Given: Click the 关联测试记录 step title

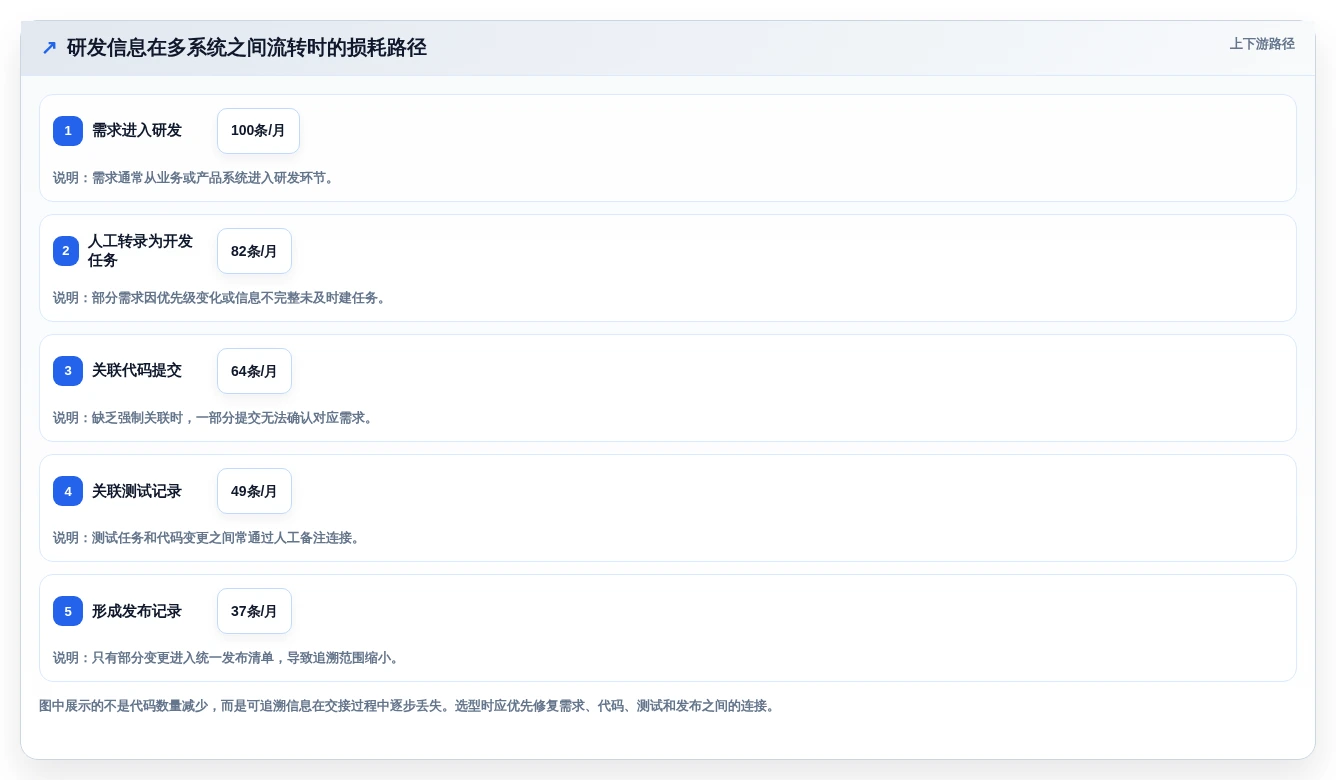Looking at the screenshot, I should [137, 491].
